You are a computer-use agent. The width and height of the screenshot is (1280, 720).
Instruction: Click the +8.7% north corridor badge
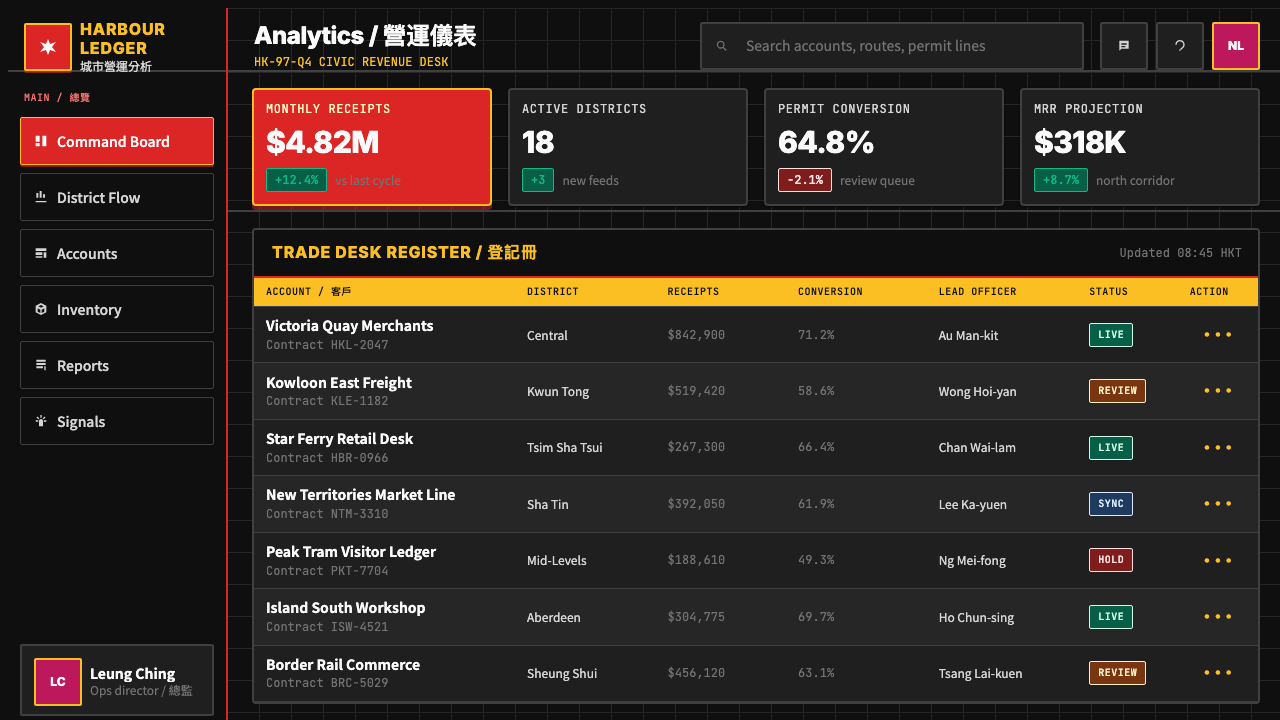pyautogui.click(x=1061, y=180)
